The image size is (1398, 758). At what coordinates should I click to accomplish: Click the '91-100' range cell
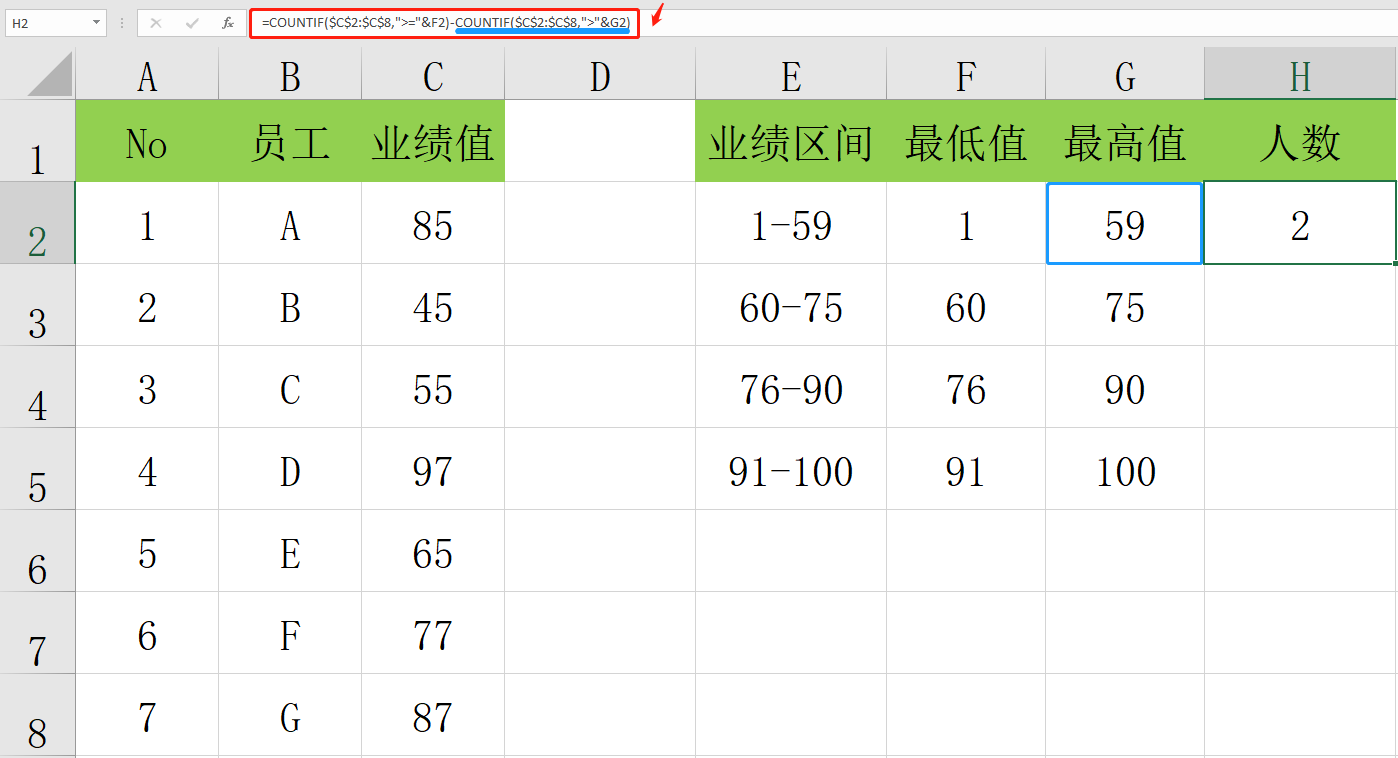[791, 469]
